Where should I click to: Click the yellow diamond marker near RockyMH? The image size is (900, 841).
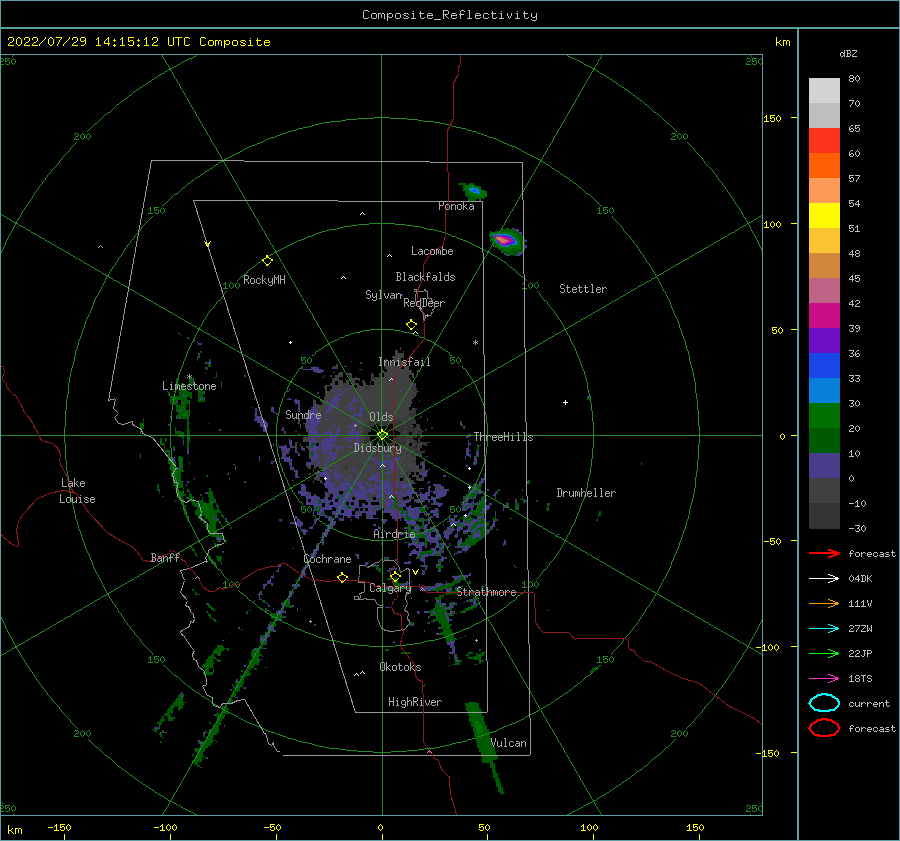coord(267,261)
